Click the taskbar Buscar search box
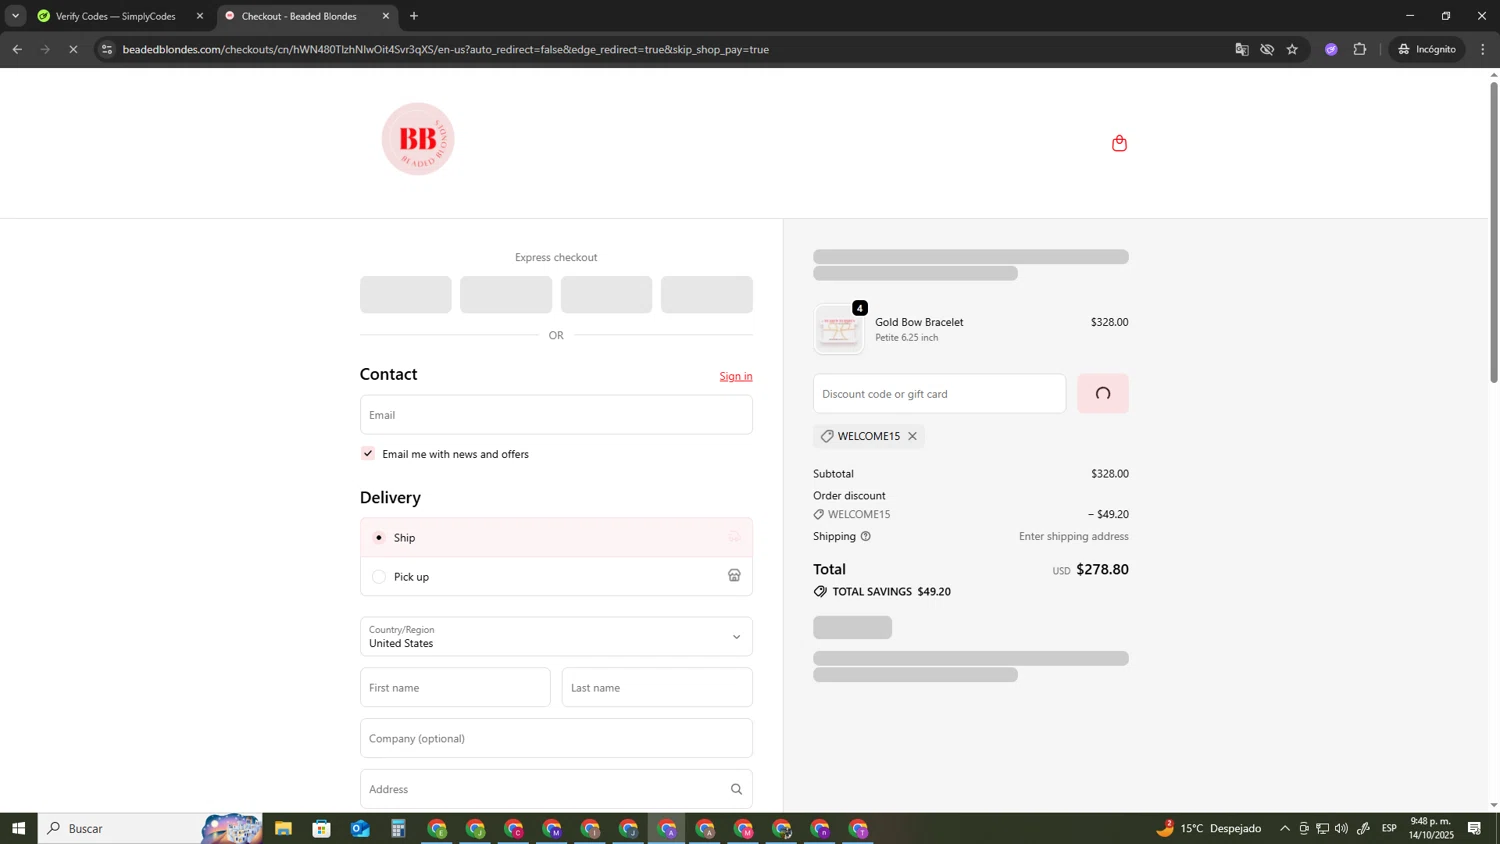This screenshot has height=844, width=1500. click(x=150, y=828)
